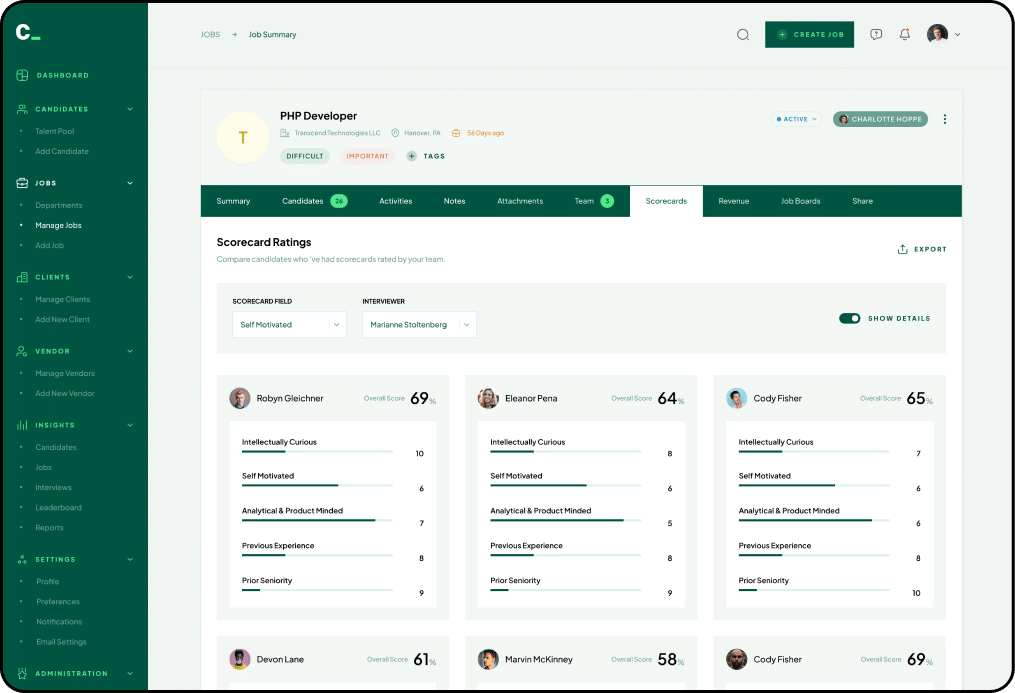The width and height of the screenshot is (1015, 693).
Task: Open the Attachments tab
Action: coord(520,201)
